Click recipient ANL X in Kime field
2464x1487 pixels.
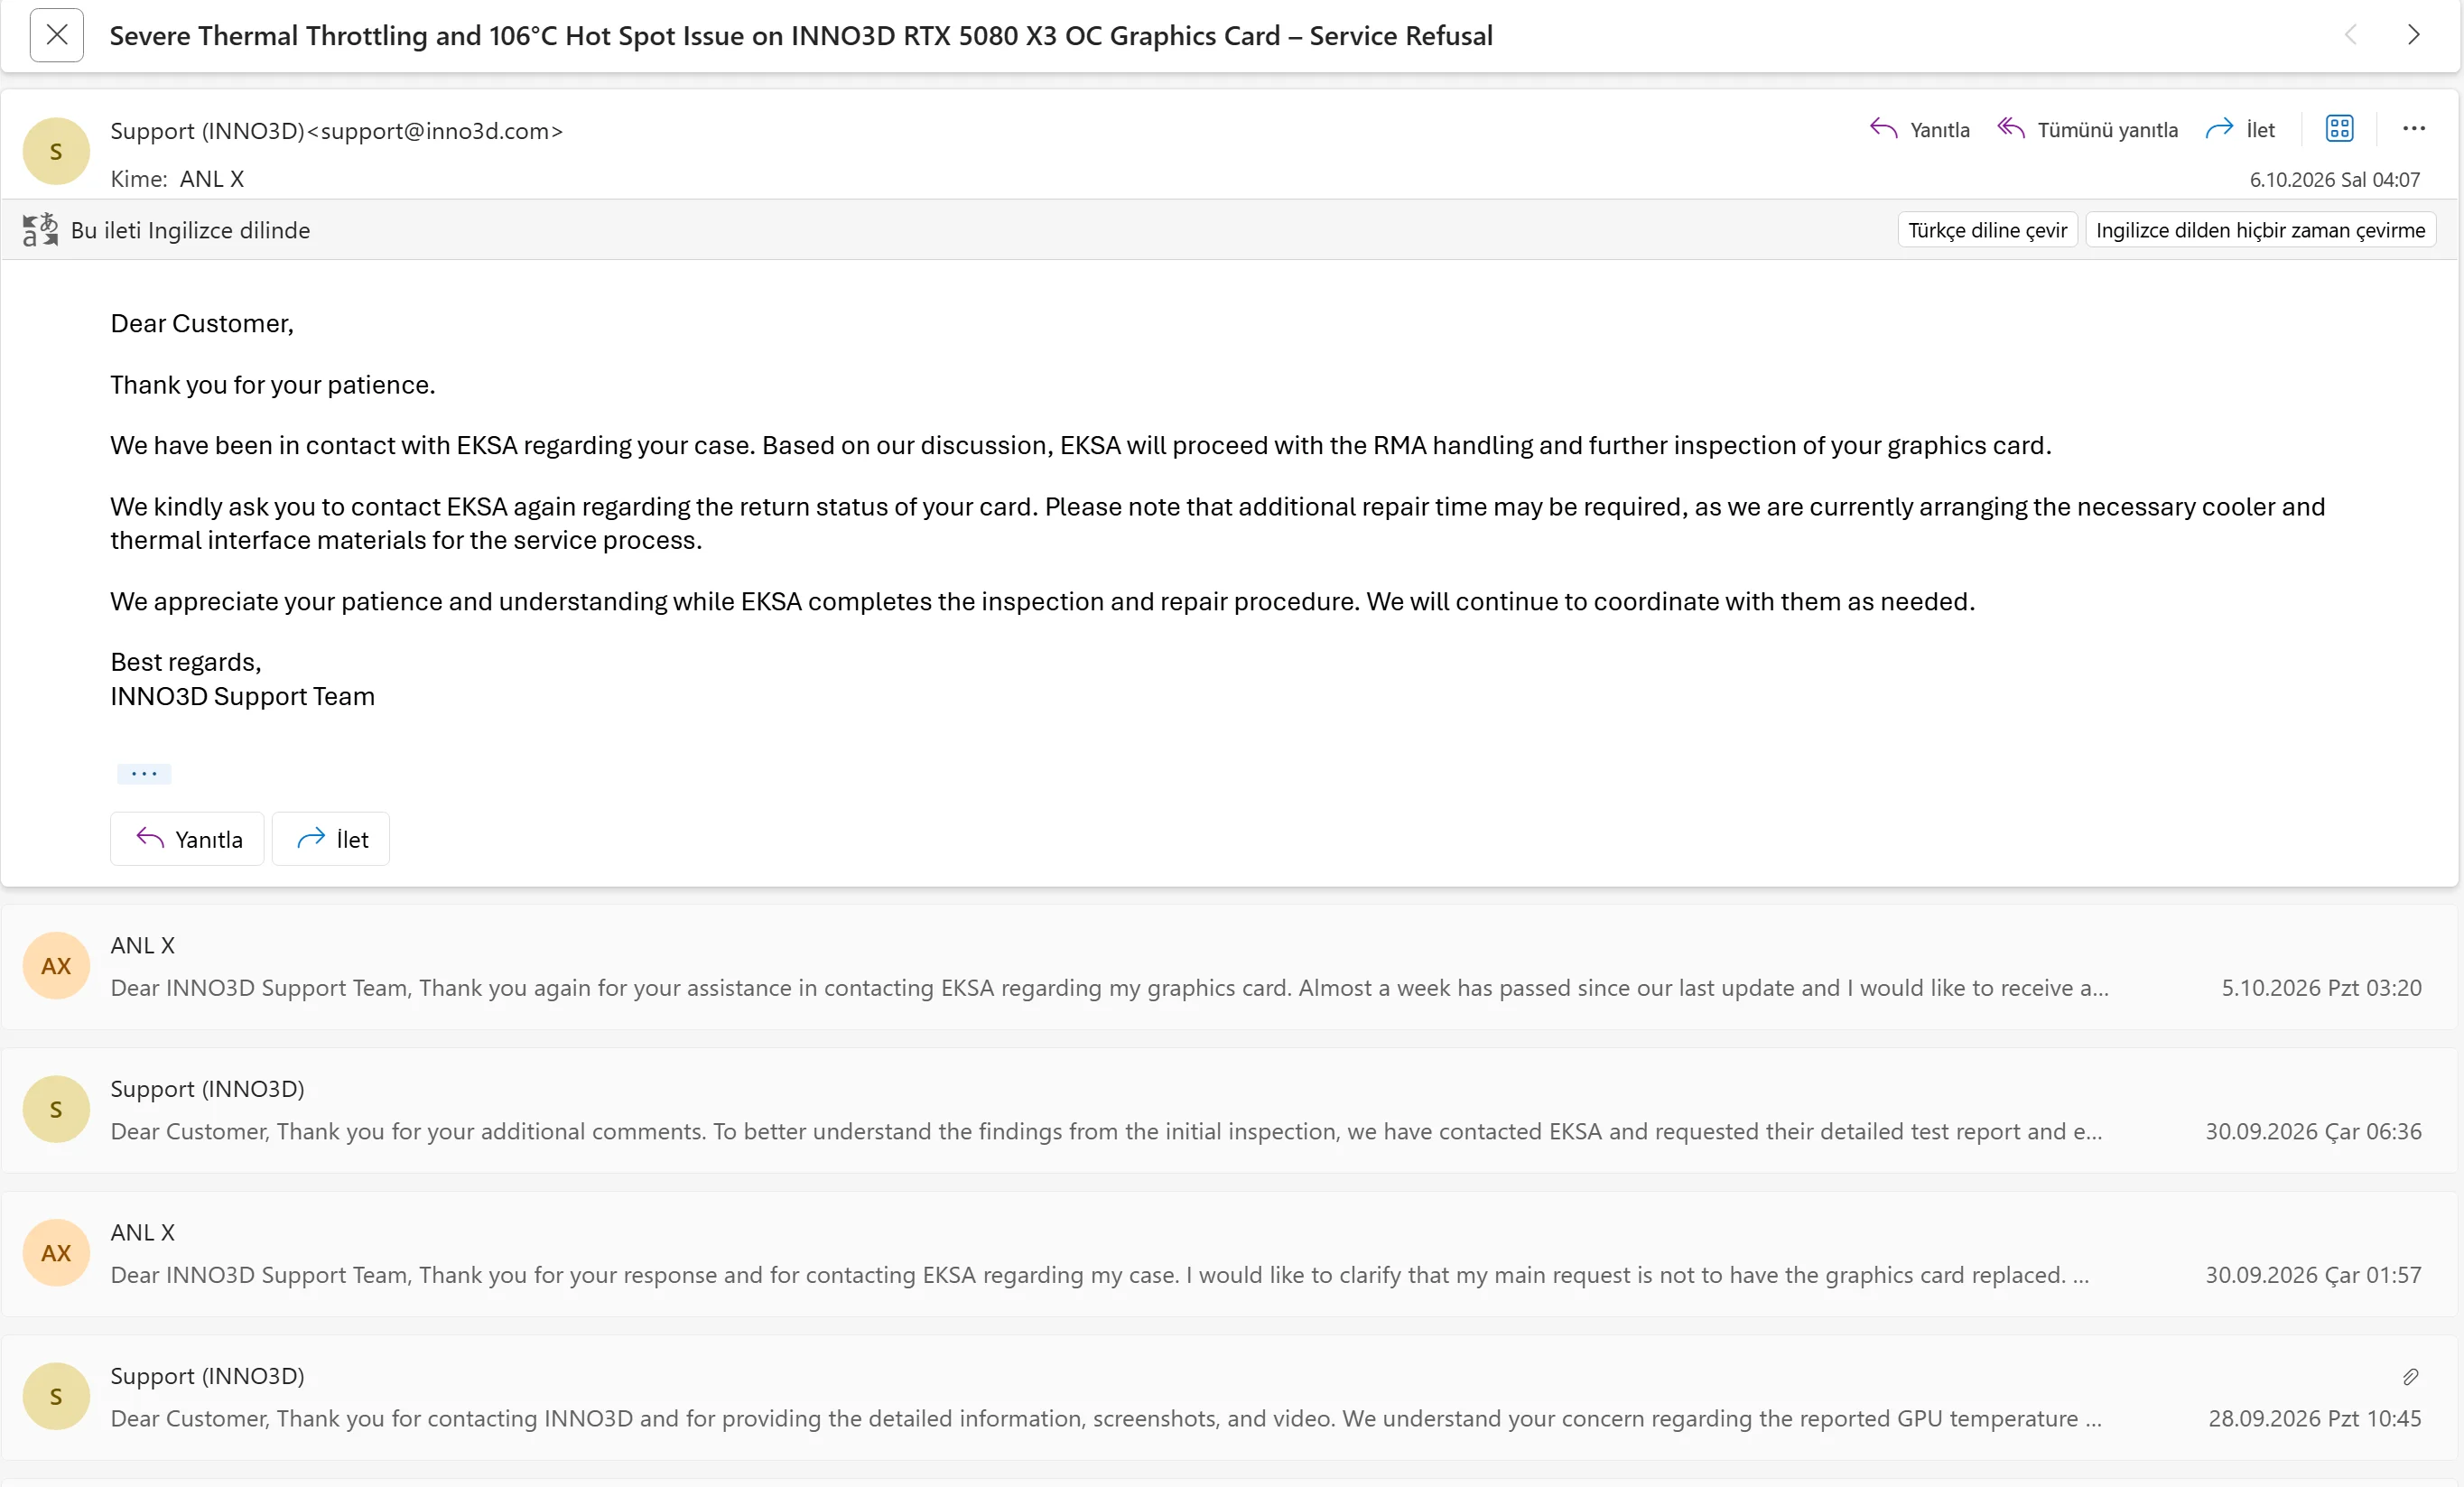click(212, 179)
